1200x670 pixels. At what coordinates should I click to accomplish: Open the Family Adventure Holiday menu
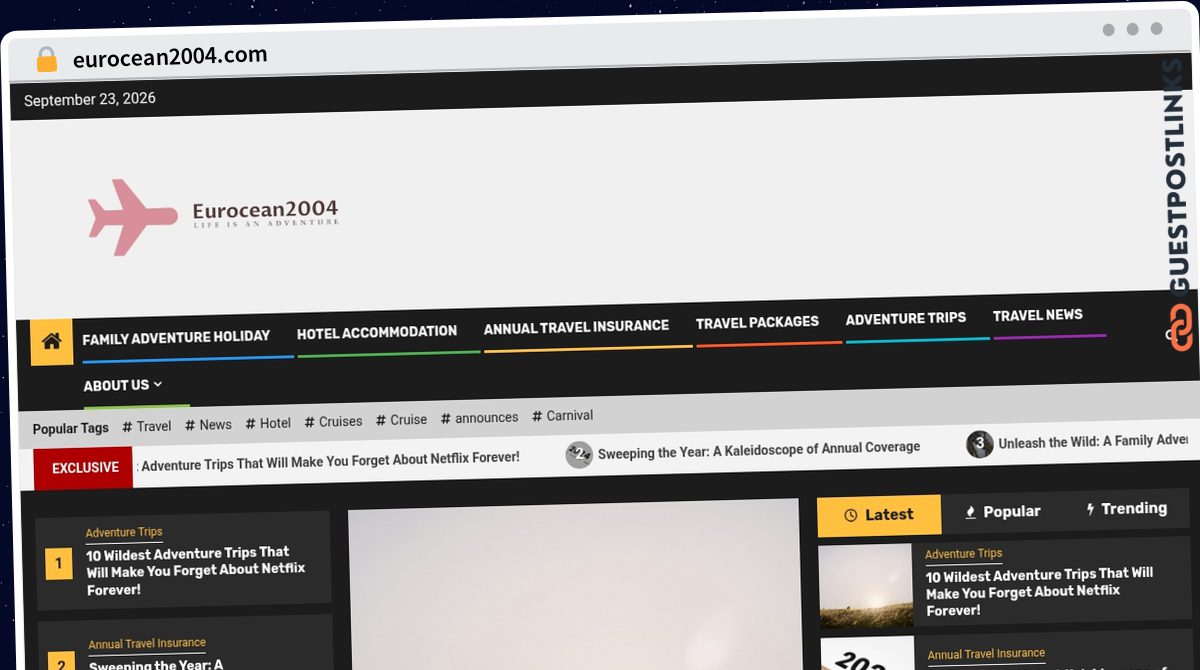pyautogui.click(x=176, y=338)
